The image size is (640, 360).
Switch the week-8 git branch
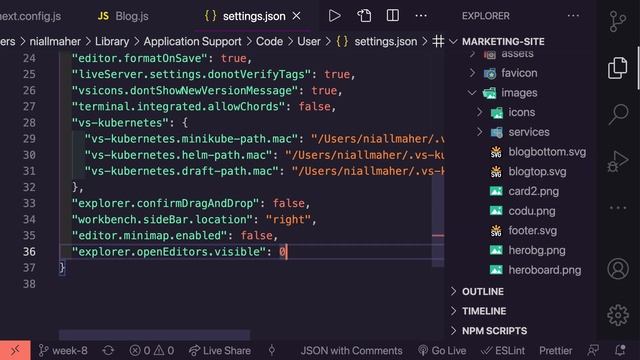coord(63,351)
